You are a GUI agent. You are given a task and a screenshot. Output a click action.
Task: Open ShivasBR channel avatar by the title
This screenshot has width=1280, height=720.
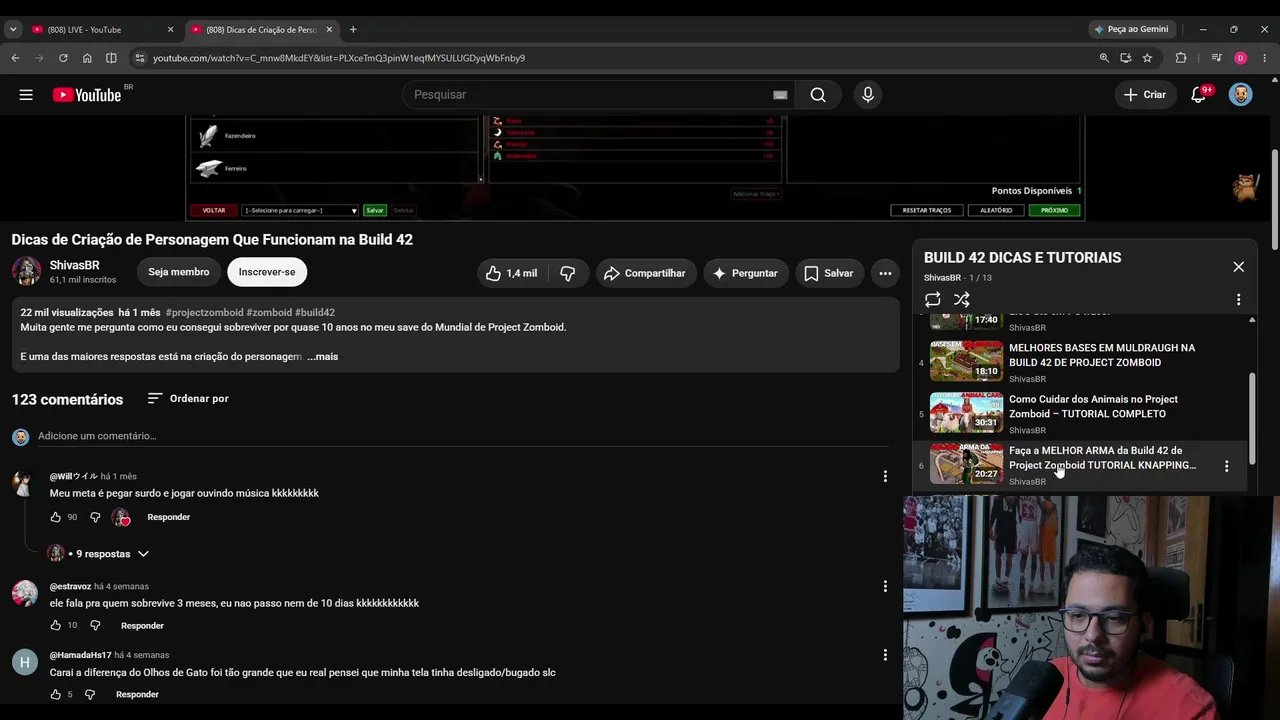(26, 272)
